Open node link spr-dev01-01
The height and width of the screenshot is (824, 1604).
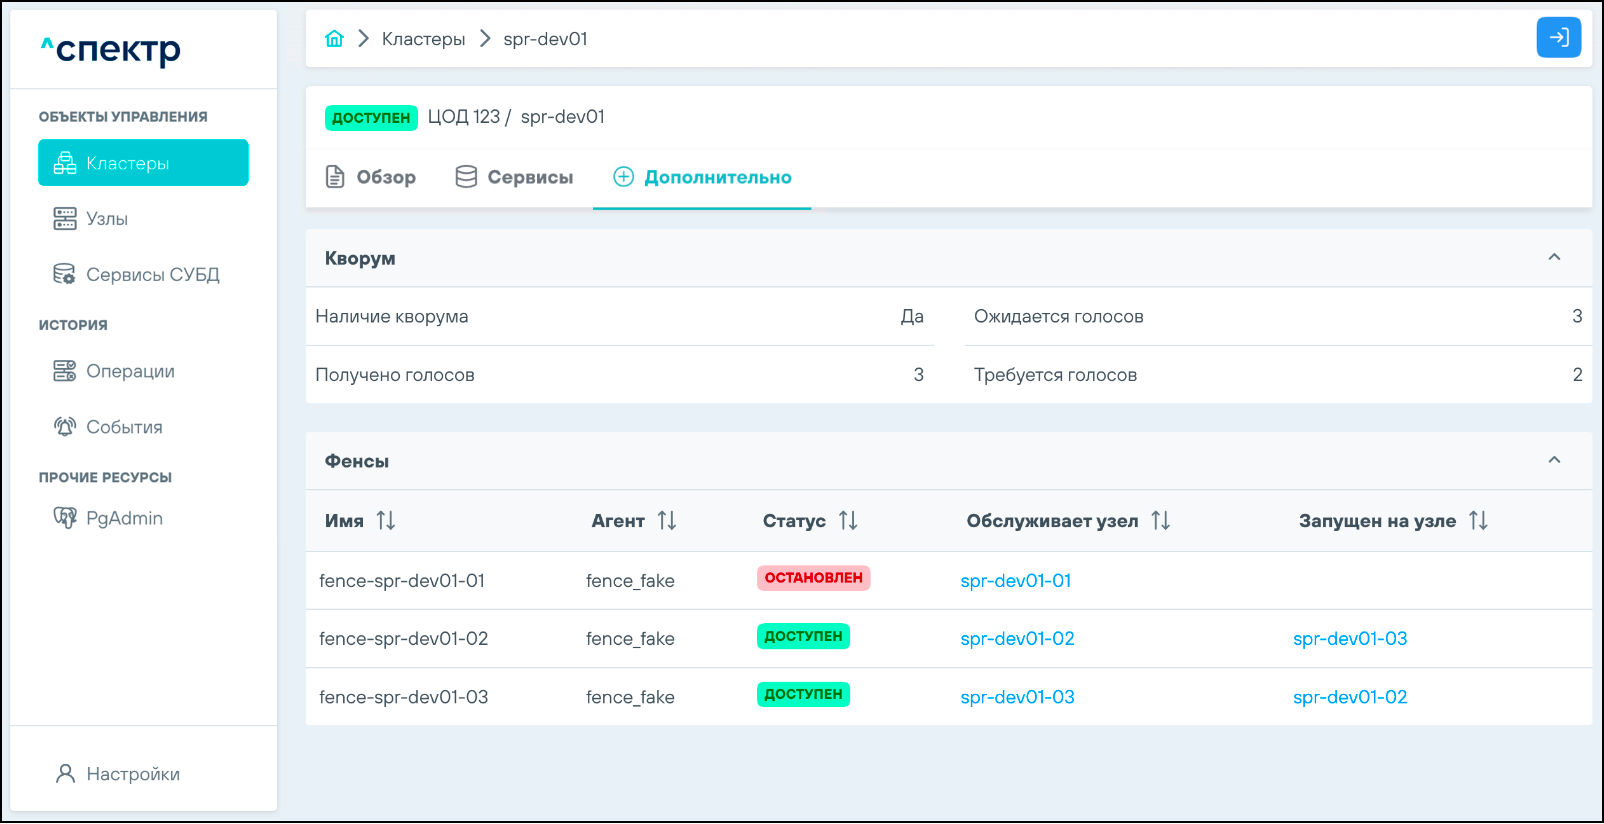1015,581
